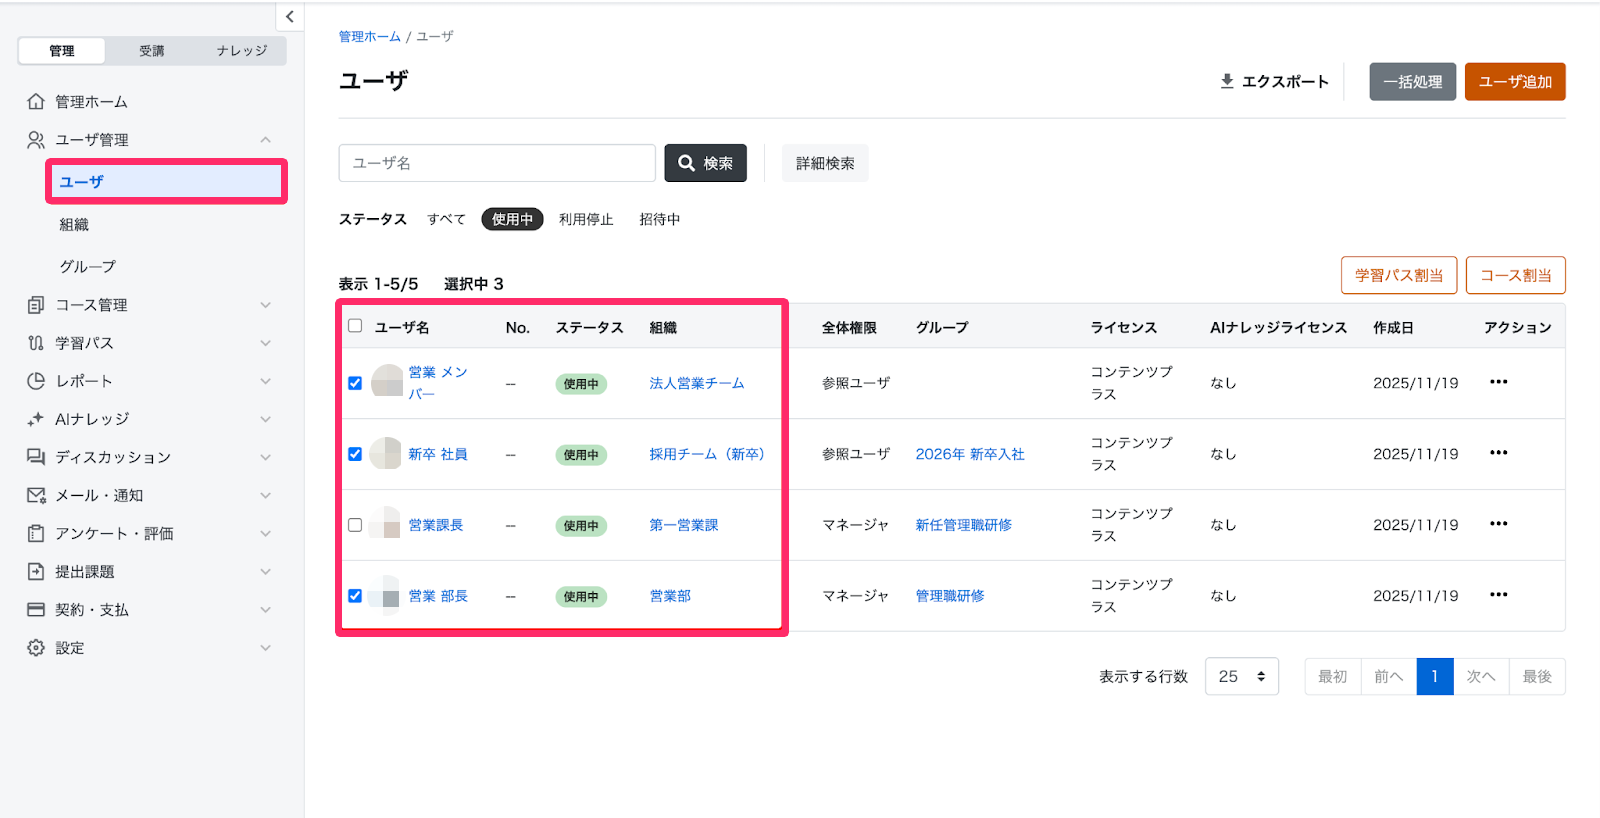Expand the ディスカッション section chevron
This screenshot has height=818, width=1600.
(x=265, y=457)
